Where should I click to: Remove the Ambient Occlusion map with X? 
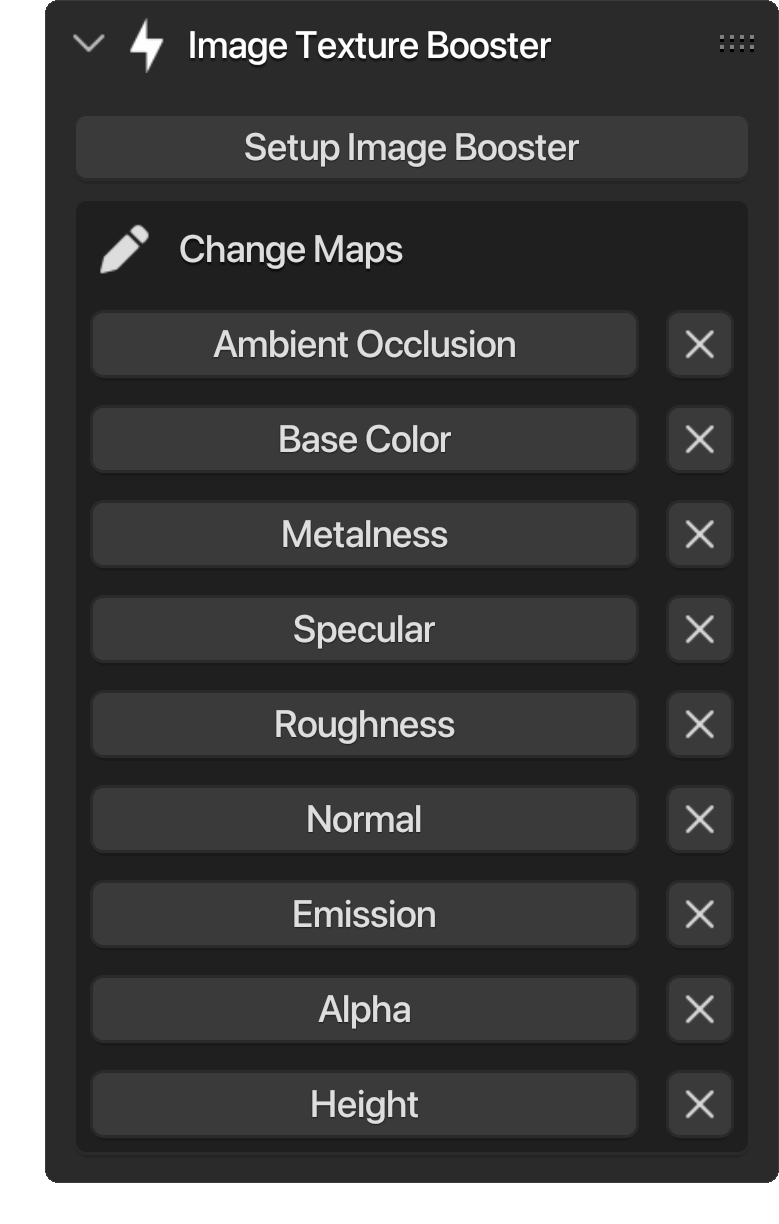point(700,345)
